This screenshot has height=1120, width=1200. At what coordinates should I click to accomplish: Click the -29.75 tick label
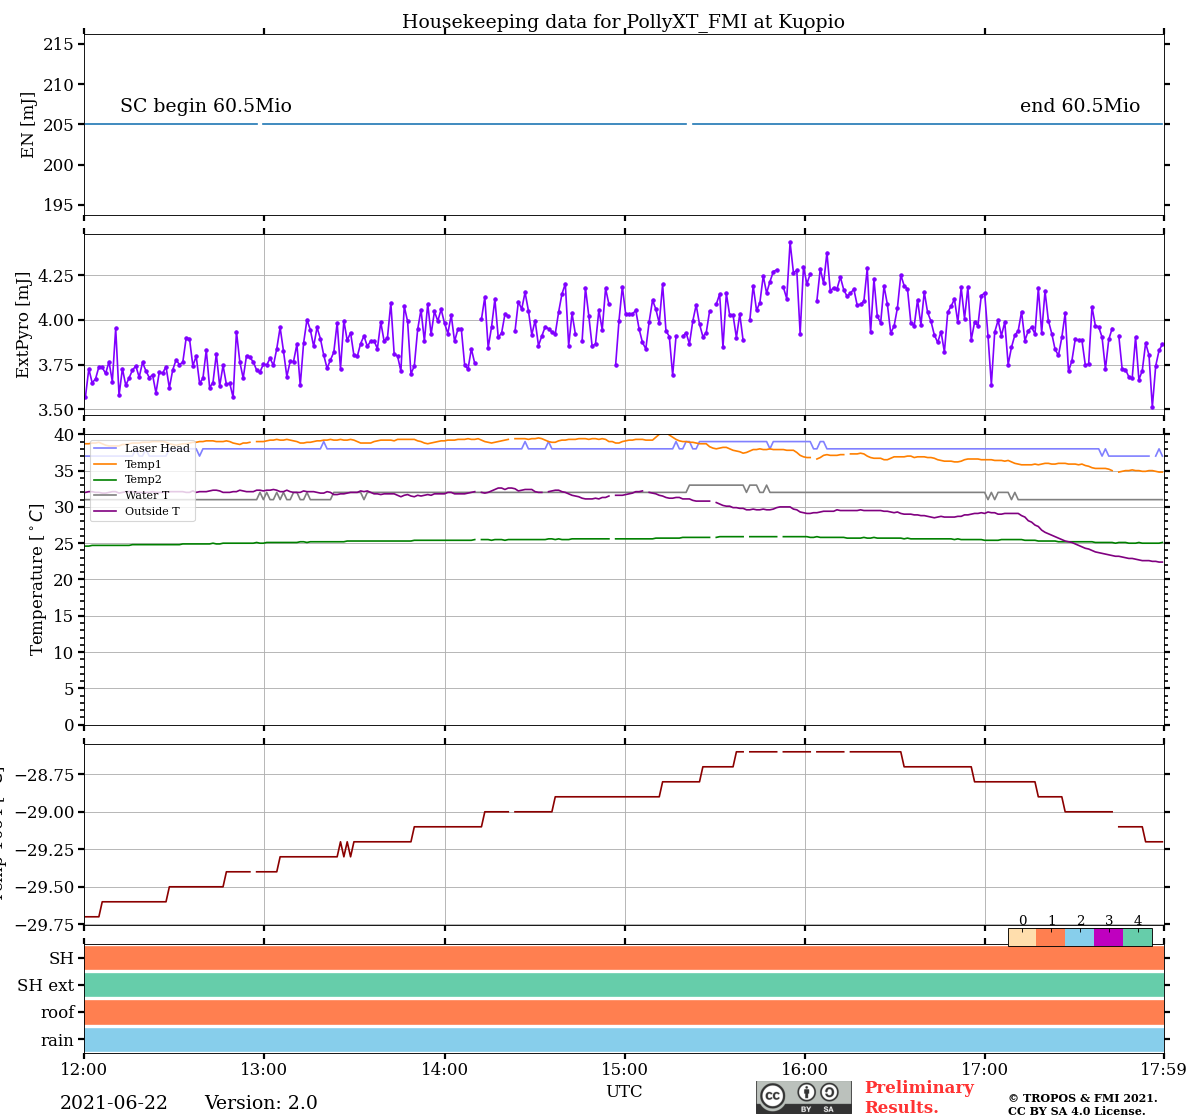click(x=46, y=925)
